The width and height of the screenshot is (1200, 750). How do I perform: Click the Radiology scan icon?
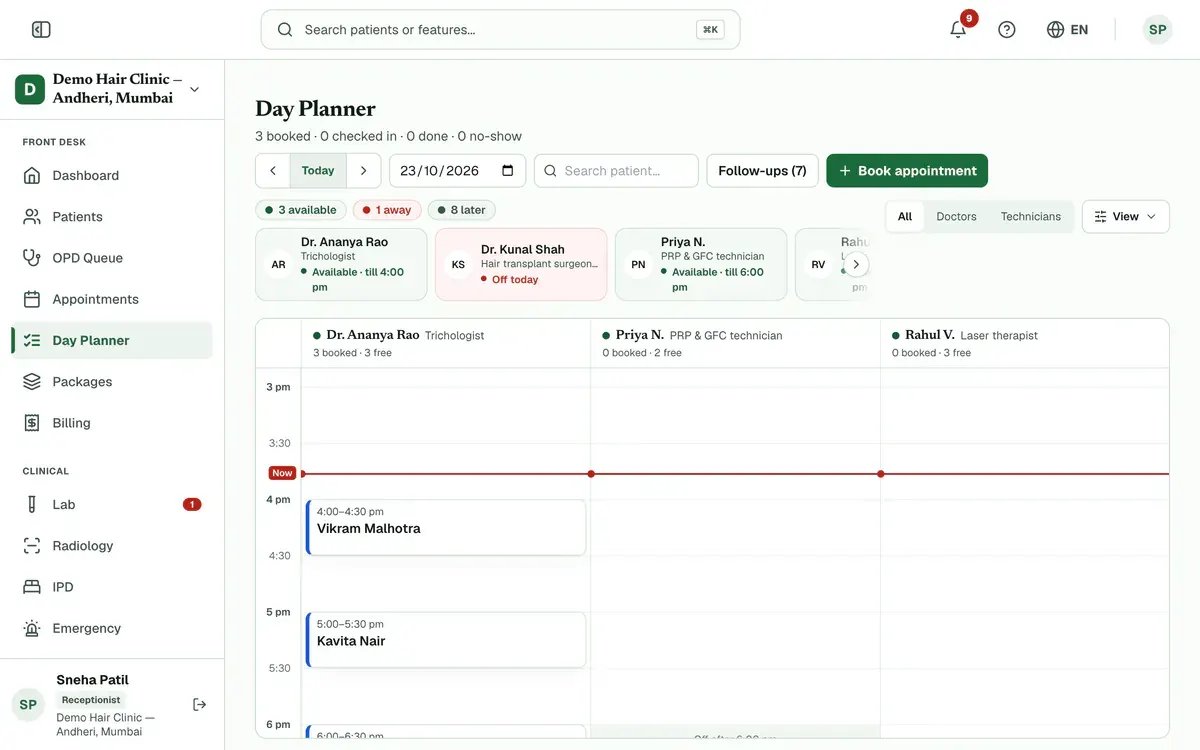32,546
